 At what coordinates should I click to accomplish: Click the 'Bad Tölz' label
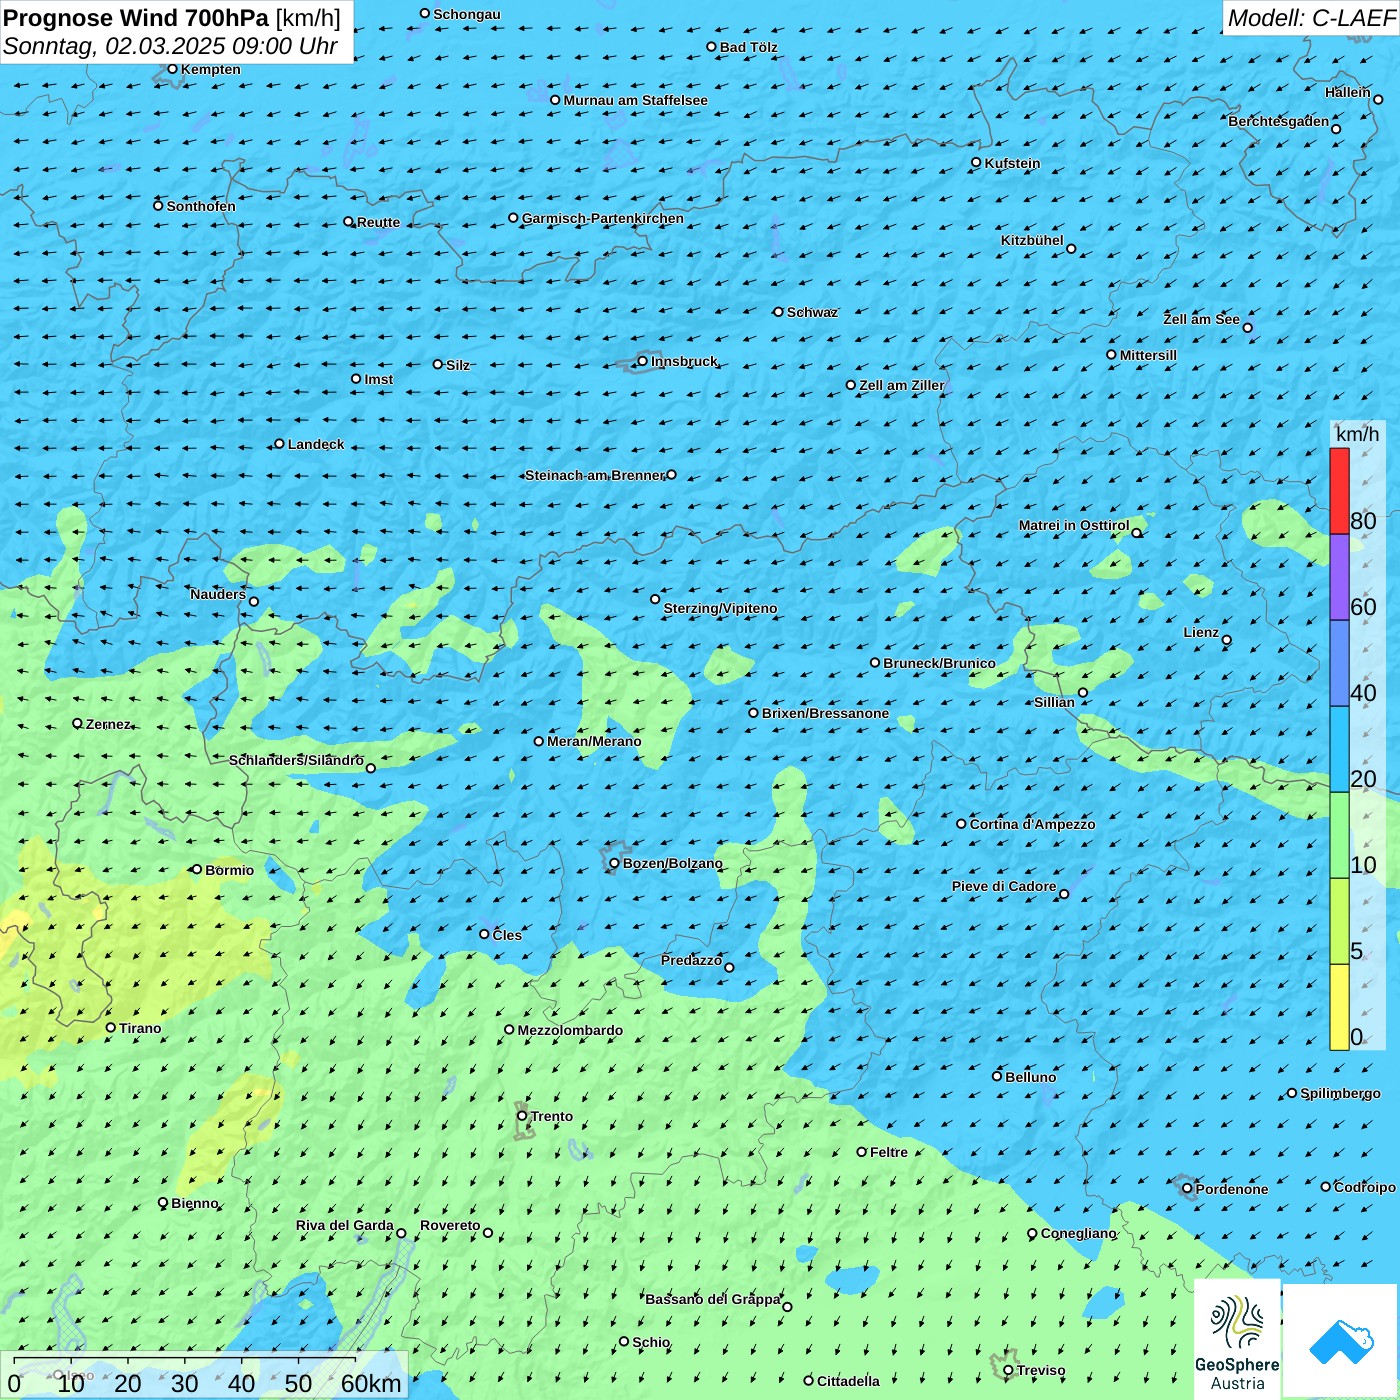pyautogui.click(x=748, y=47)
